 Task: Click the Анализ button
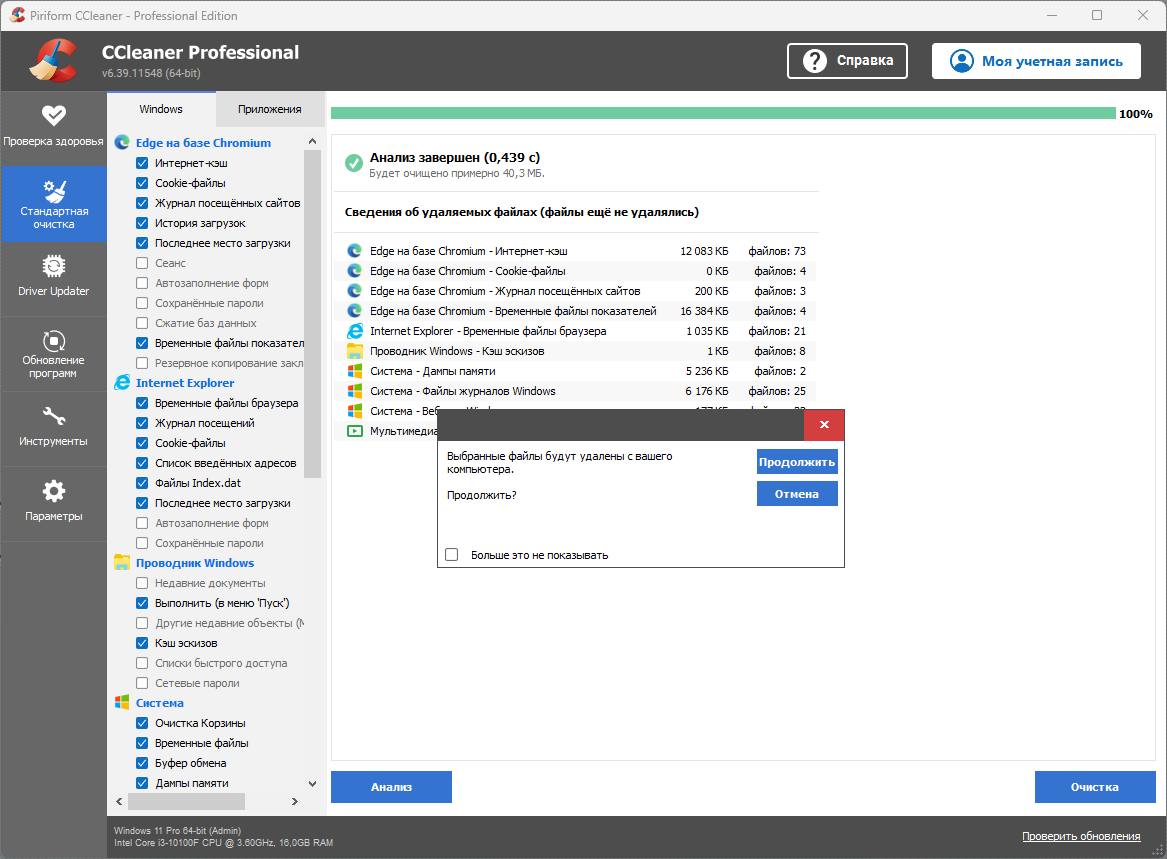point(391,787)
